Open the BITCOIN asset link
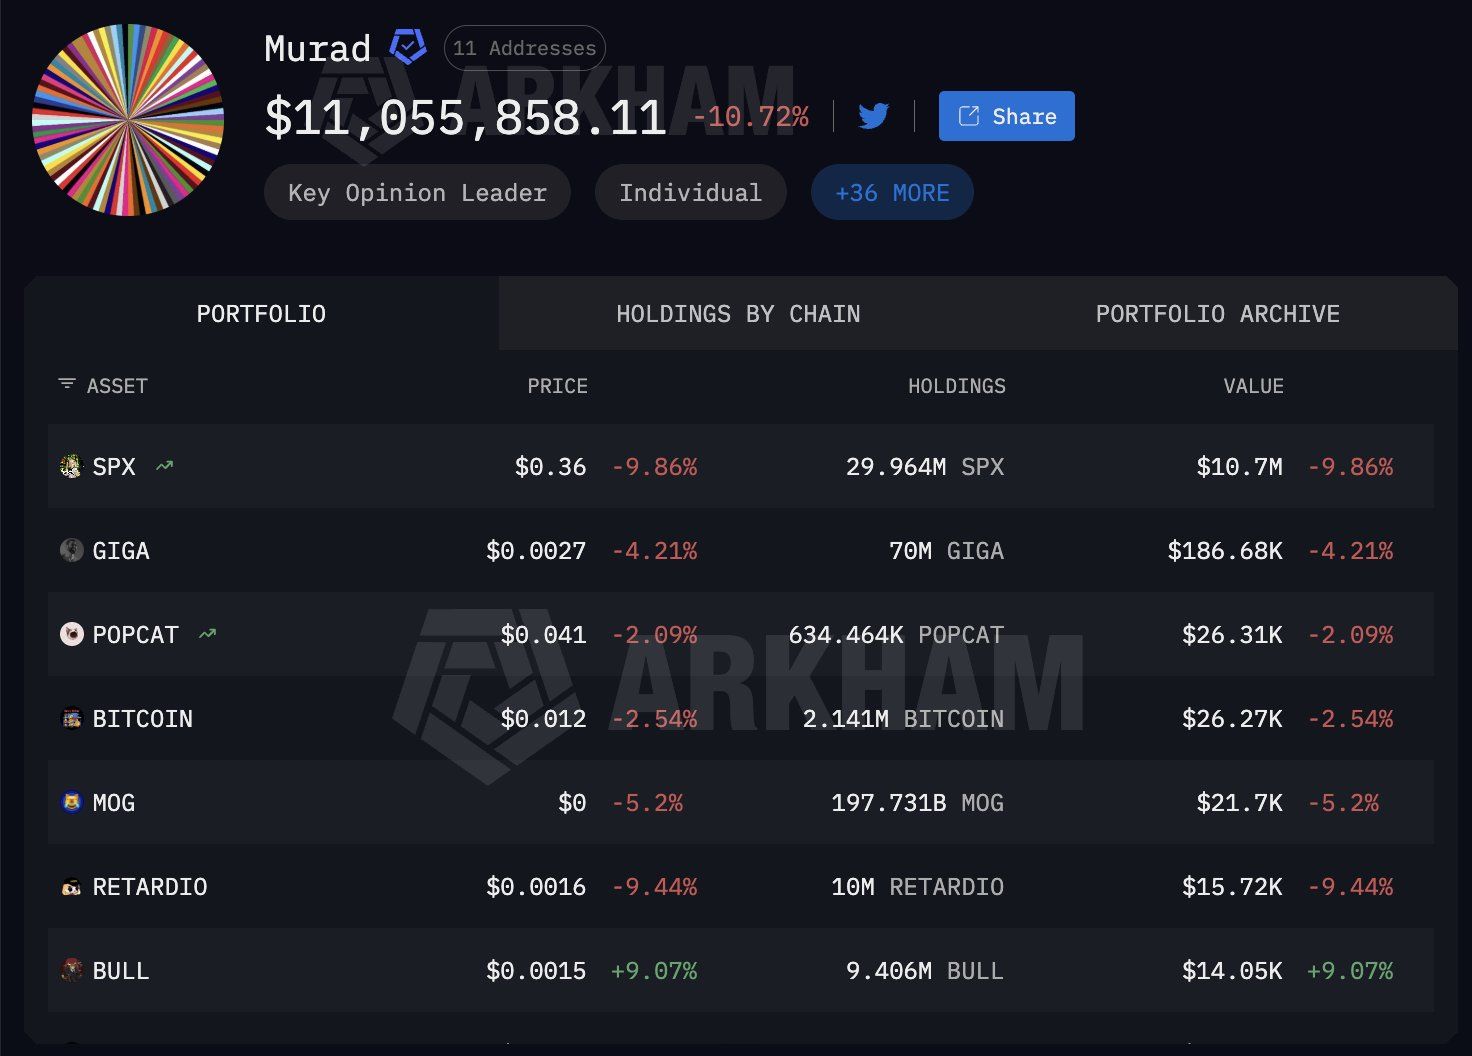This screenshot has height=1056, width=1472. [x=142, y=718]
